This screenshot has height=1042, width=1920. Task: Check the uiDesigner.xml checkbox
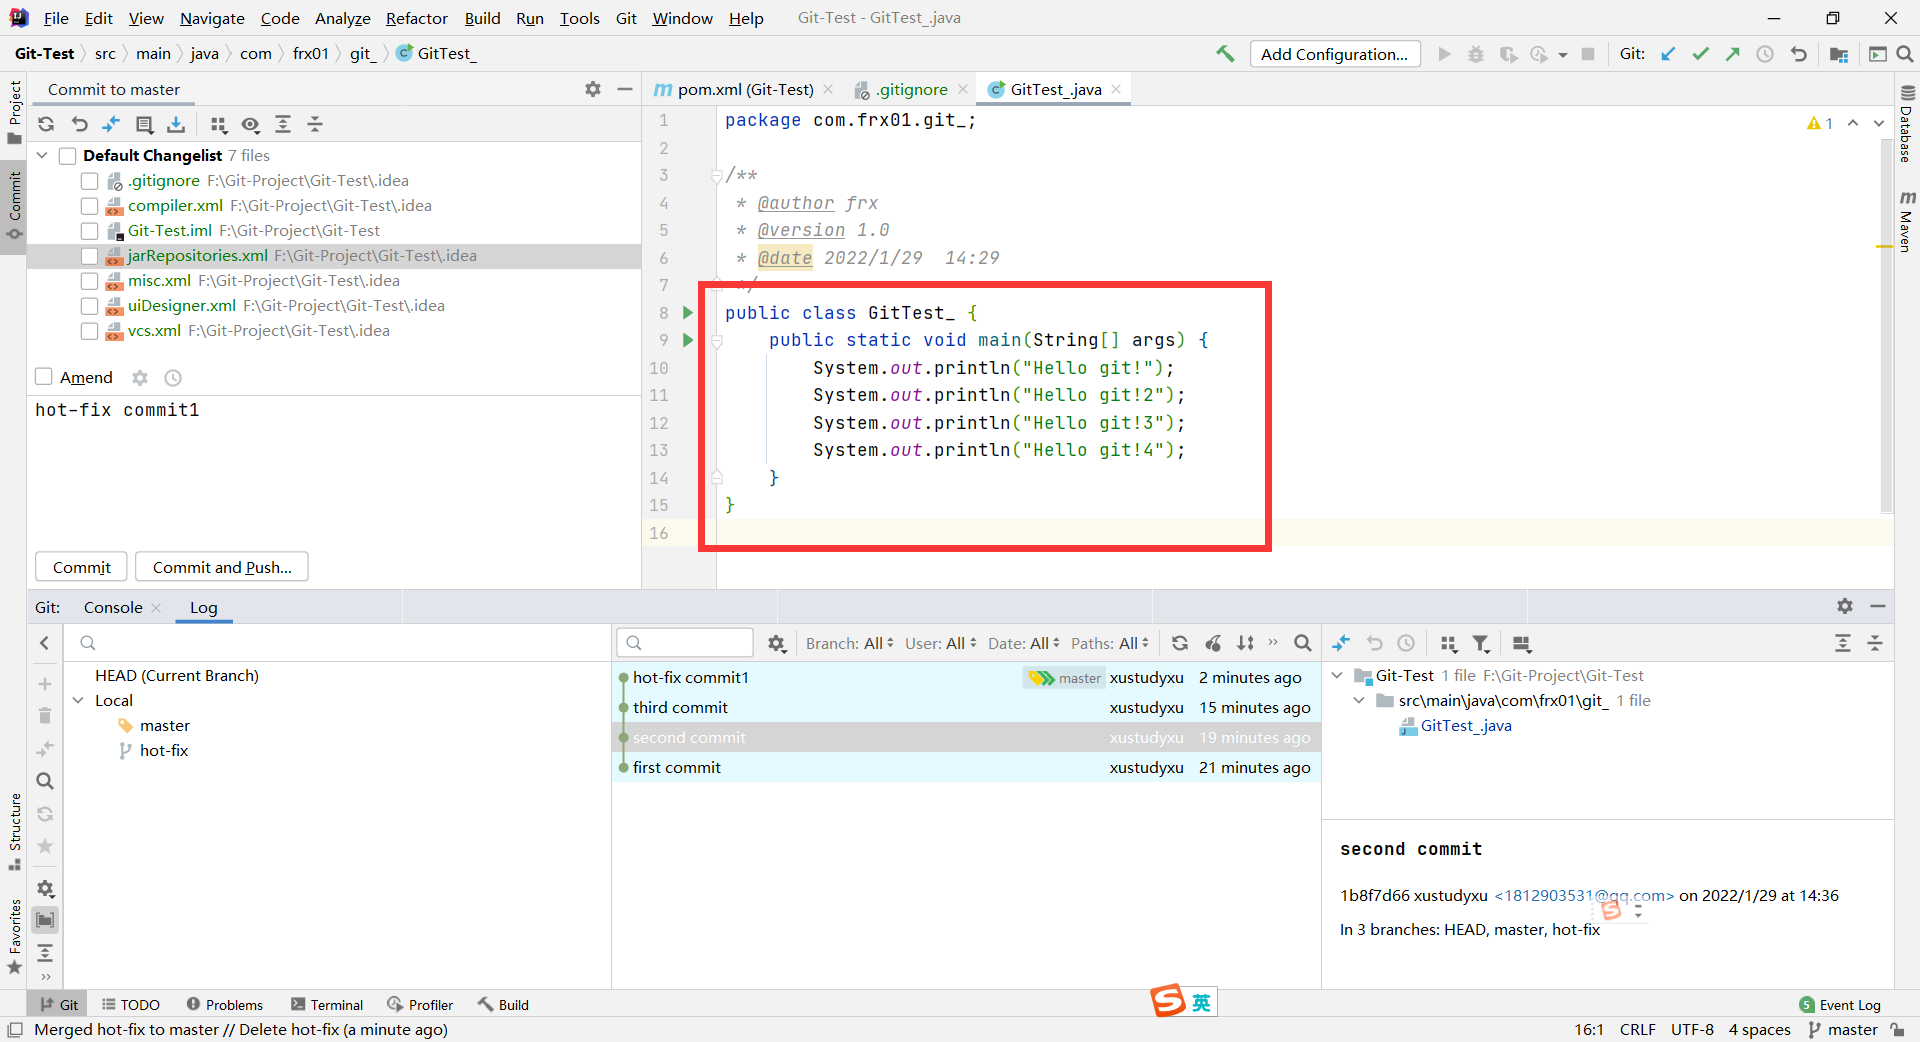[89, 306]
